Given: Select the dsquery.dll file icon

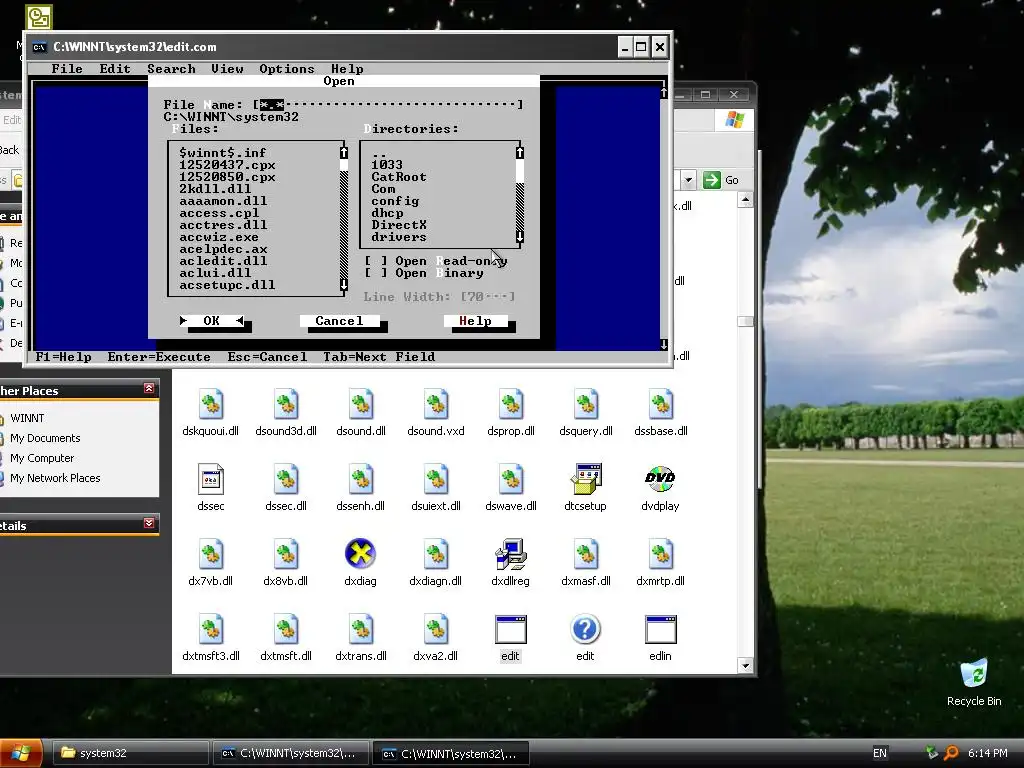Looking at the screenshot, I should pyautogui.click(x=586, y=404).
